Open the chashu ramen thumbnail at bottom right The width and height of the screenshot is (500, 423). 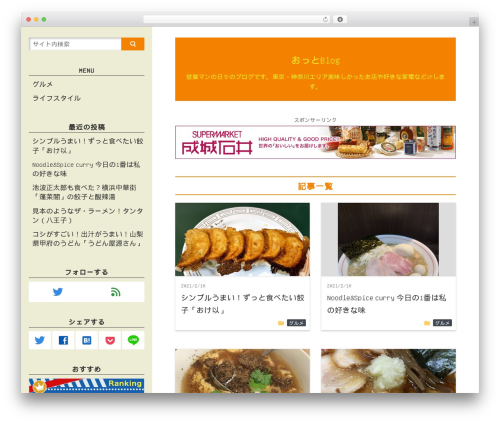pos(388,371)
